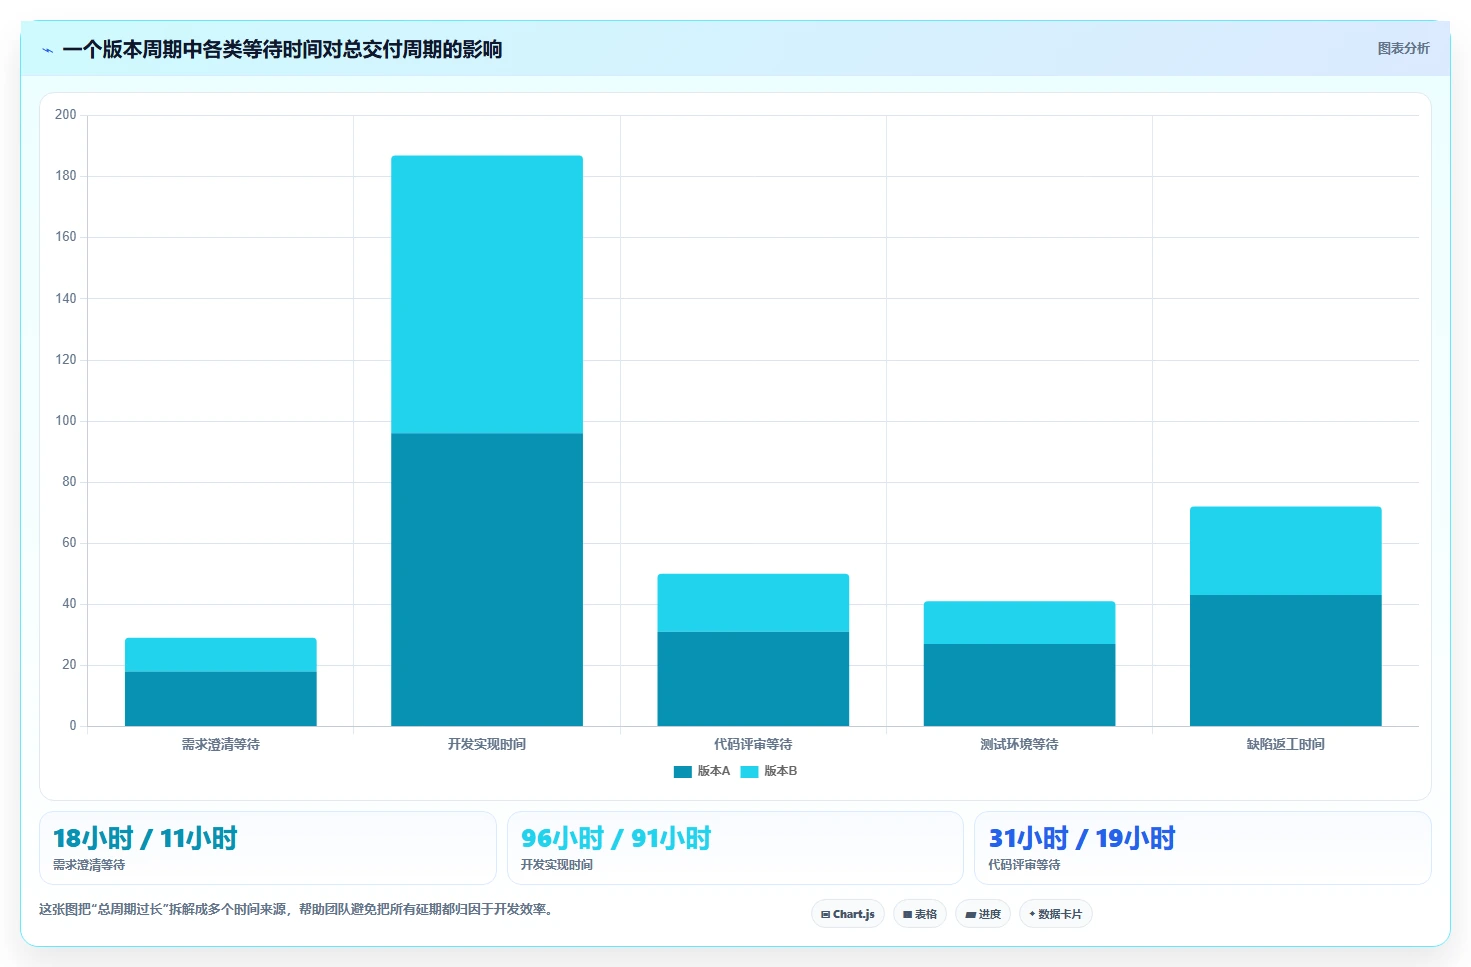
Task: Click the Chart.js tag chip
Action: pos(848,914)
